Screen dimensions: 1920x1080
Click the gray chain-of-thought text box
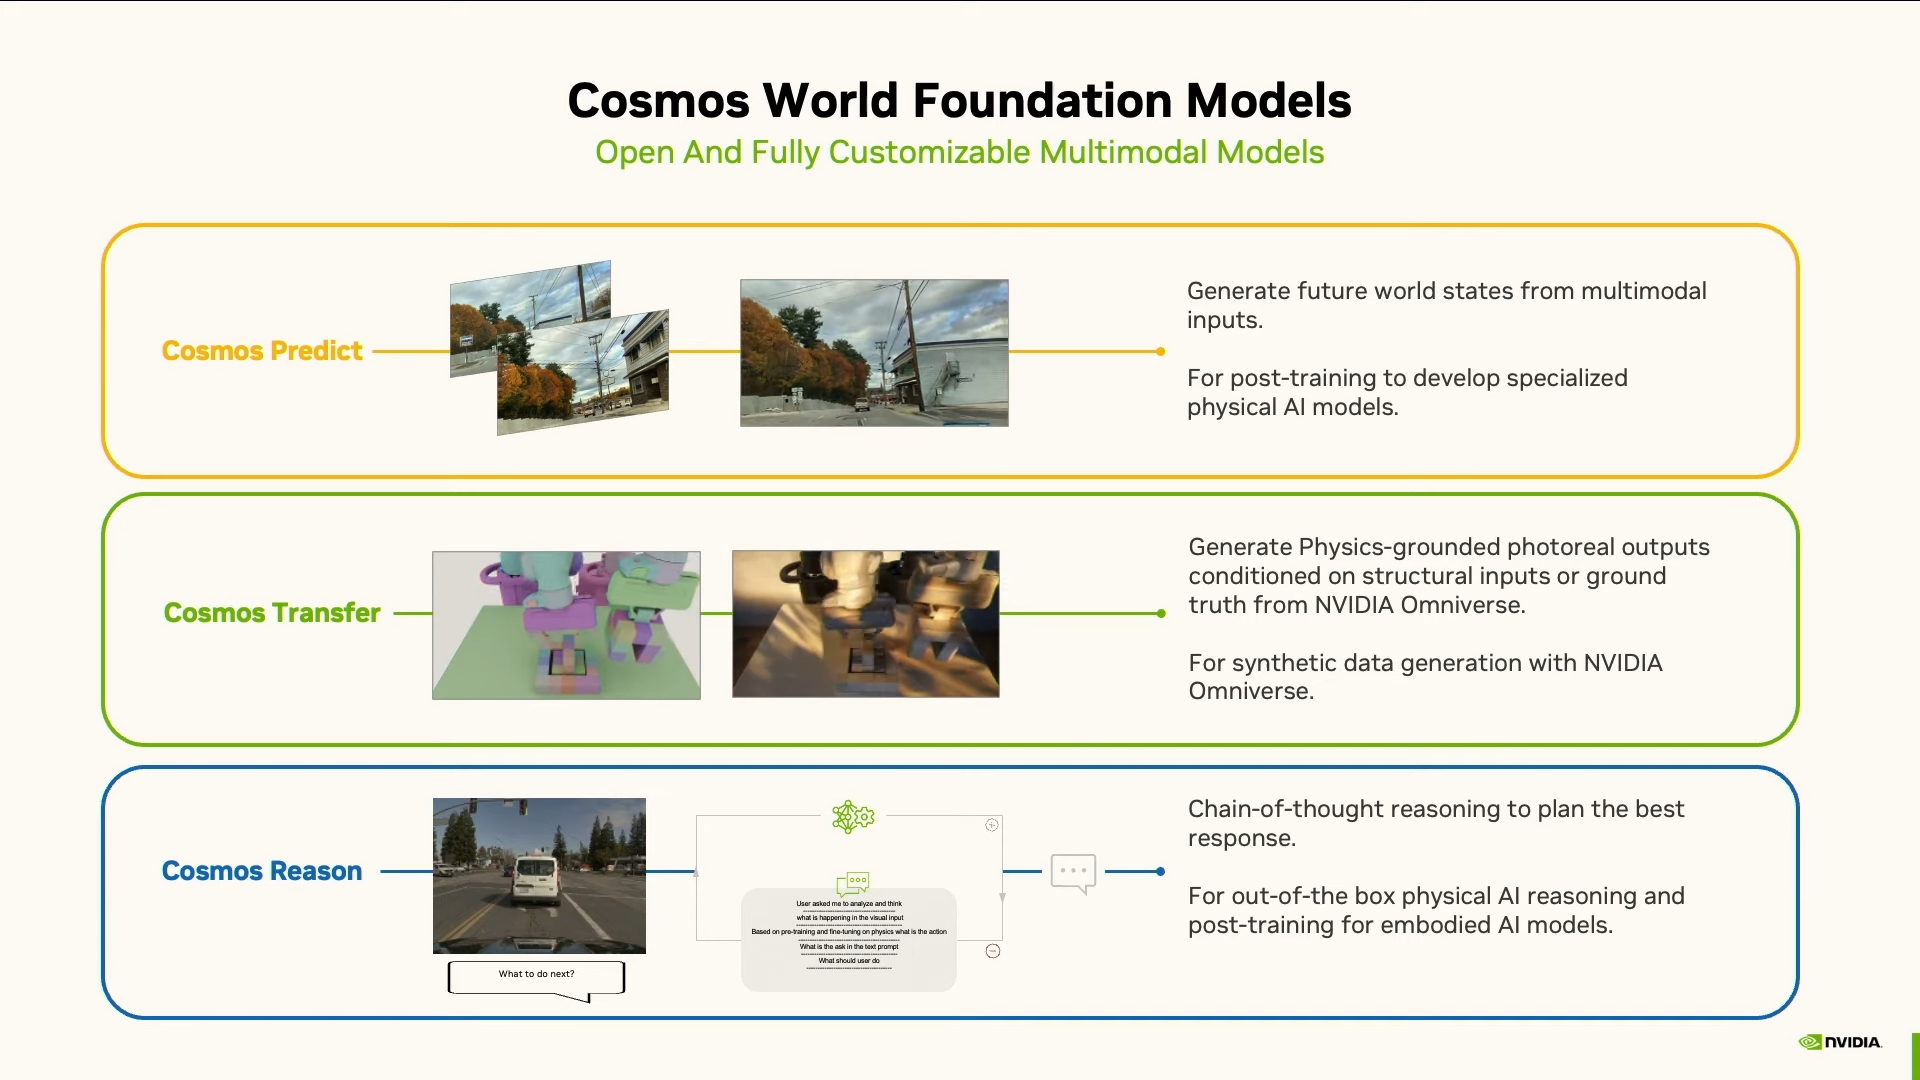848,940
